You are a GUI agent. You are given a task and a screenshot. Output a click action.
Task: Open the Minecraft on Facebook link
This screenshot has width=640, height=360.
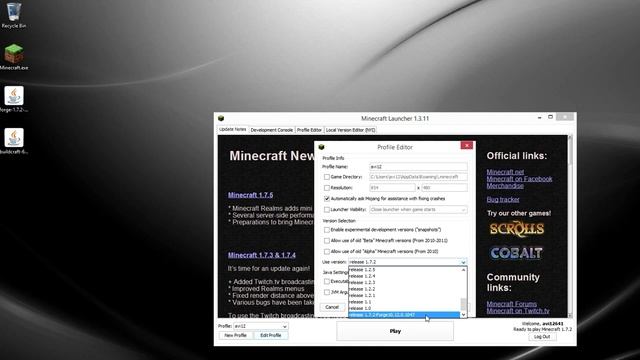[x=519, y=179]
